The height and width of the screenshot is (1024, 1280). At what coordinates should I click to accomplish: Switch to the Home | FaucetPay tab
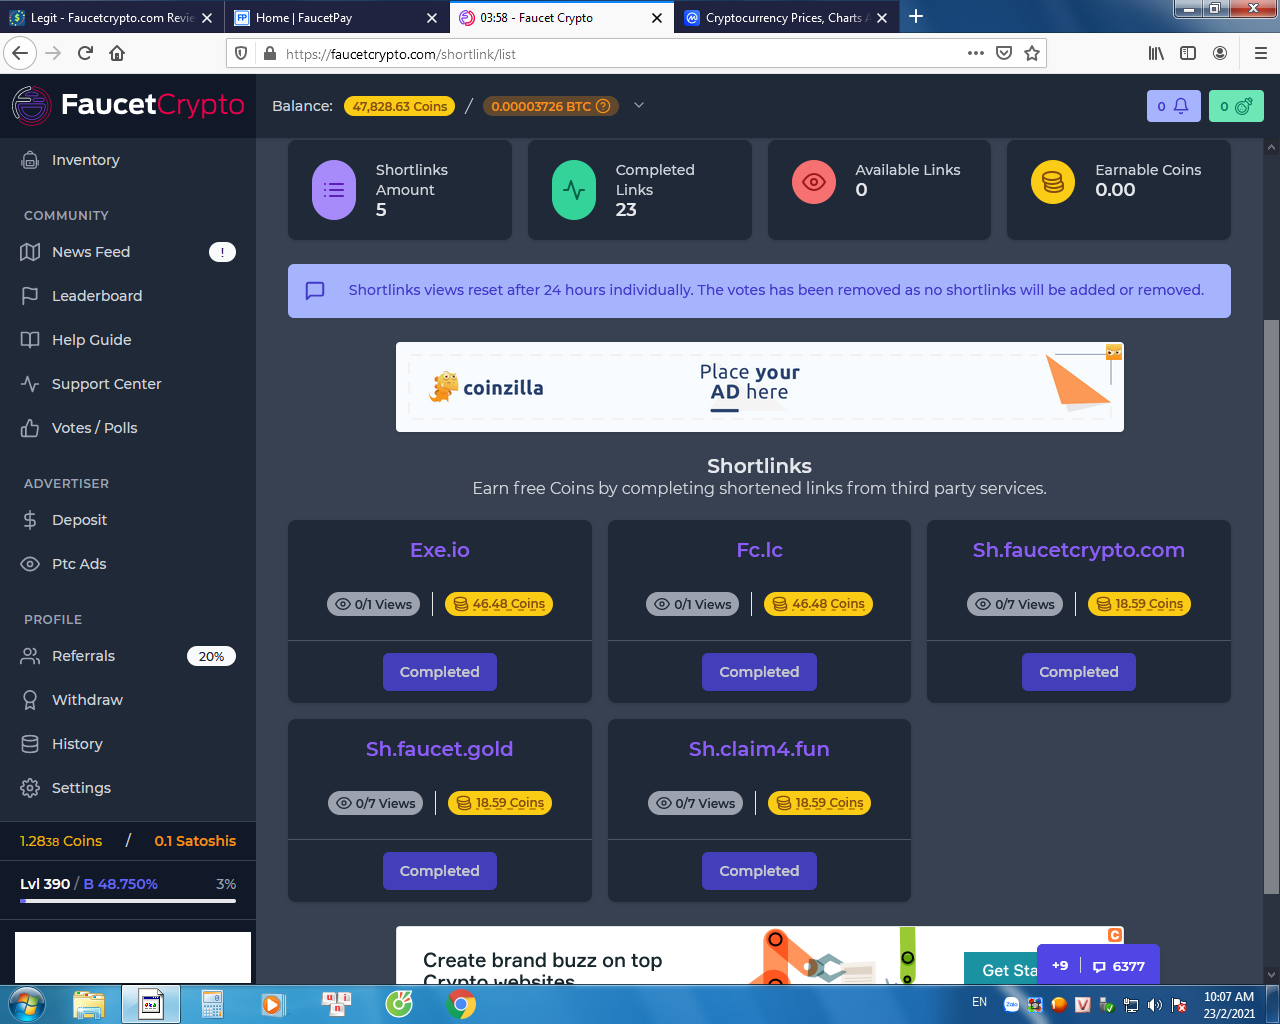pos(336,18)
